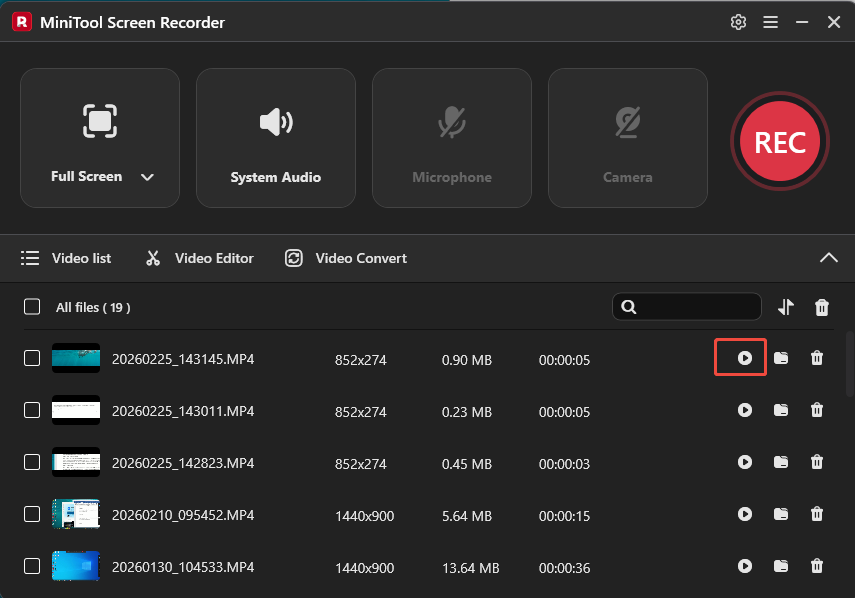
Task: Select the checkbox for 20260130_104533.MP4
Action: 31,566
